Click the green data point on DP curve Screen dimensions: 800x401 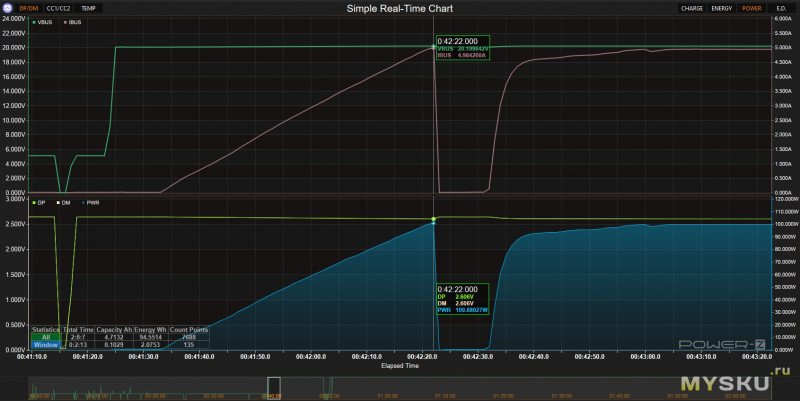coord(434,220)
